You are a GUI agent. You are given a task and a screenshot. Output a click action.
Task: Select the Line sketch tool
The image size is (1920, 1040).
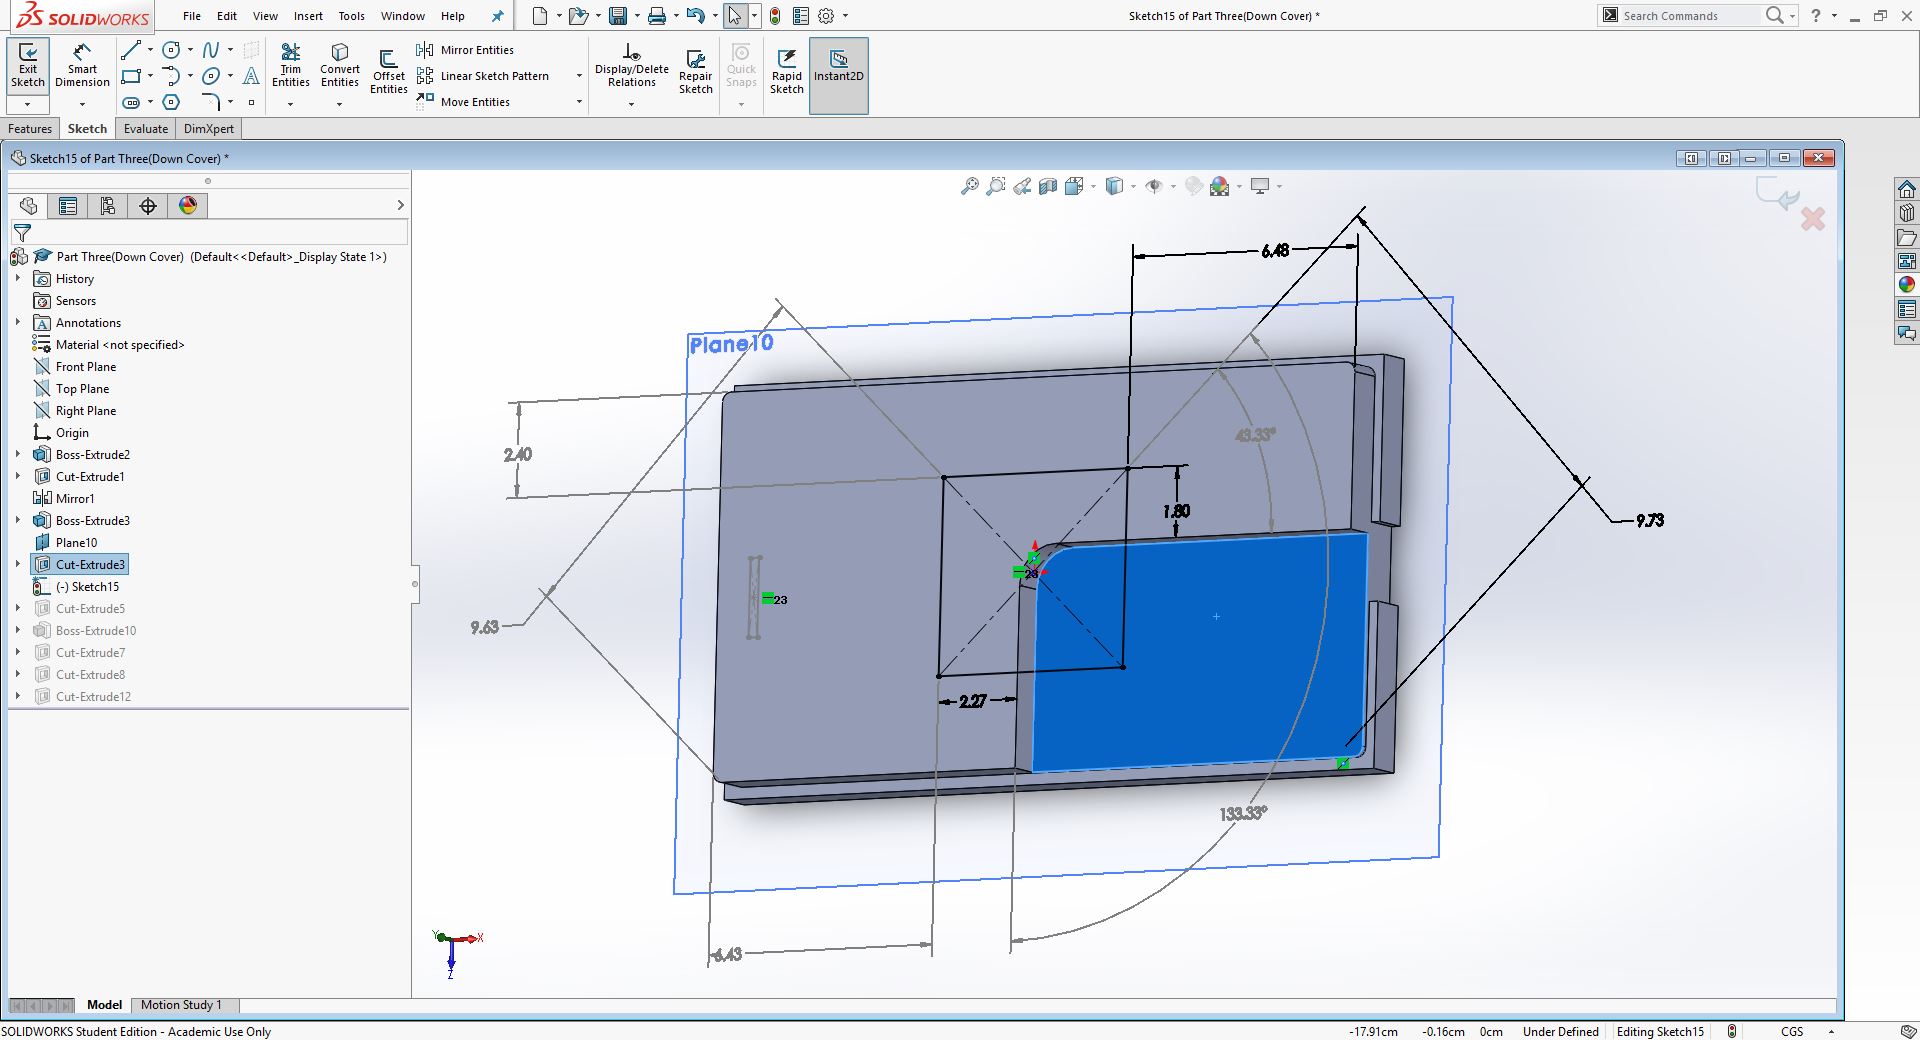(131, 50)
